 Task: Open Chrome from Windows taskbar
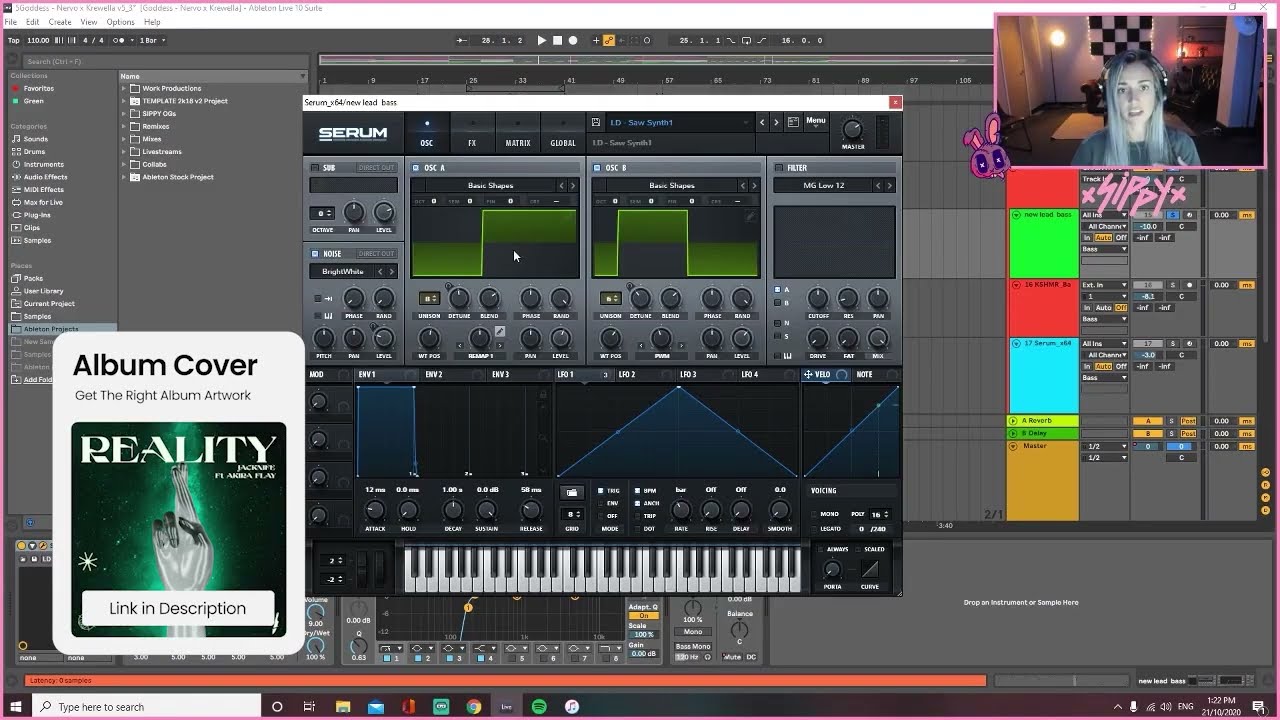tap(473, 707)
